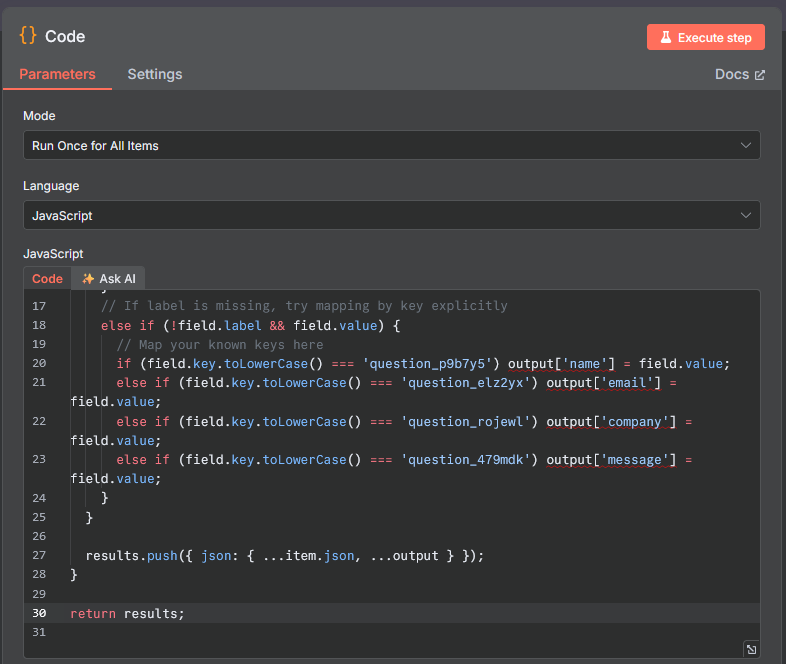The image size is (786, 664).
Task: Click line number 17 in the gutter
Action: point(39,306)
